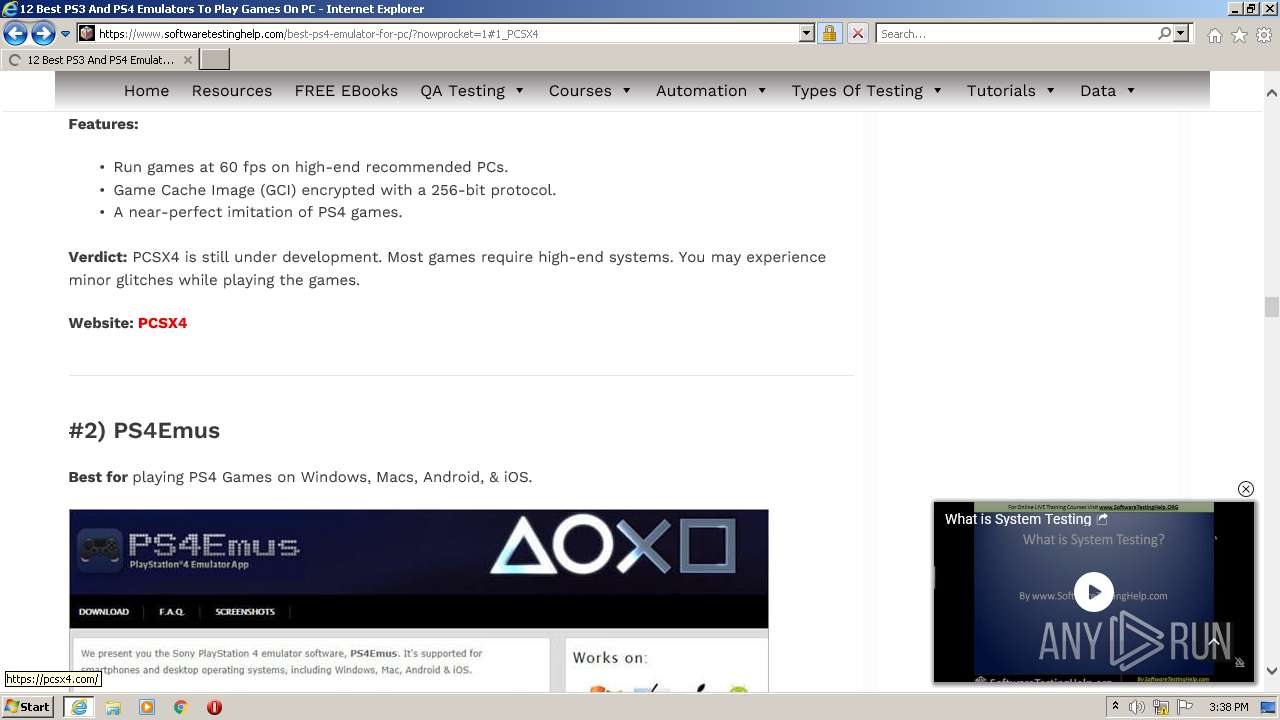The image size is (1280, 720).
Task: Expand the Courses dropdown arrow
Action: (627, 90)
